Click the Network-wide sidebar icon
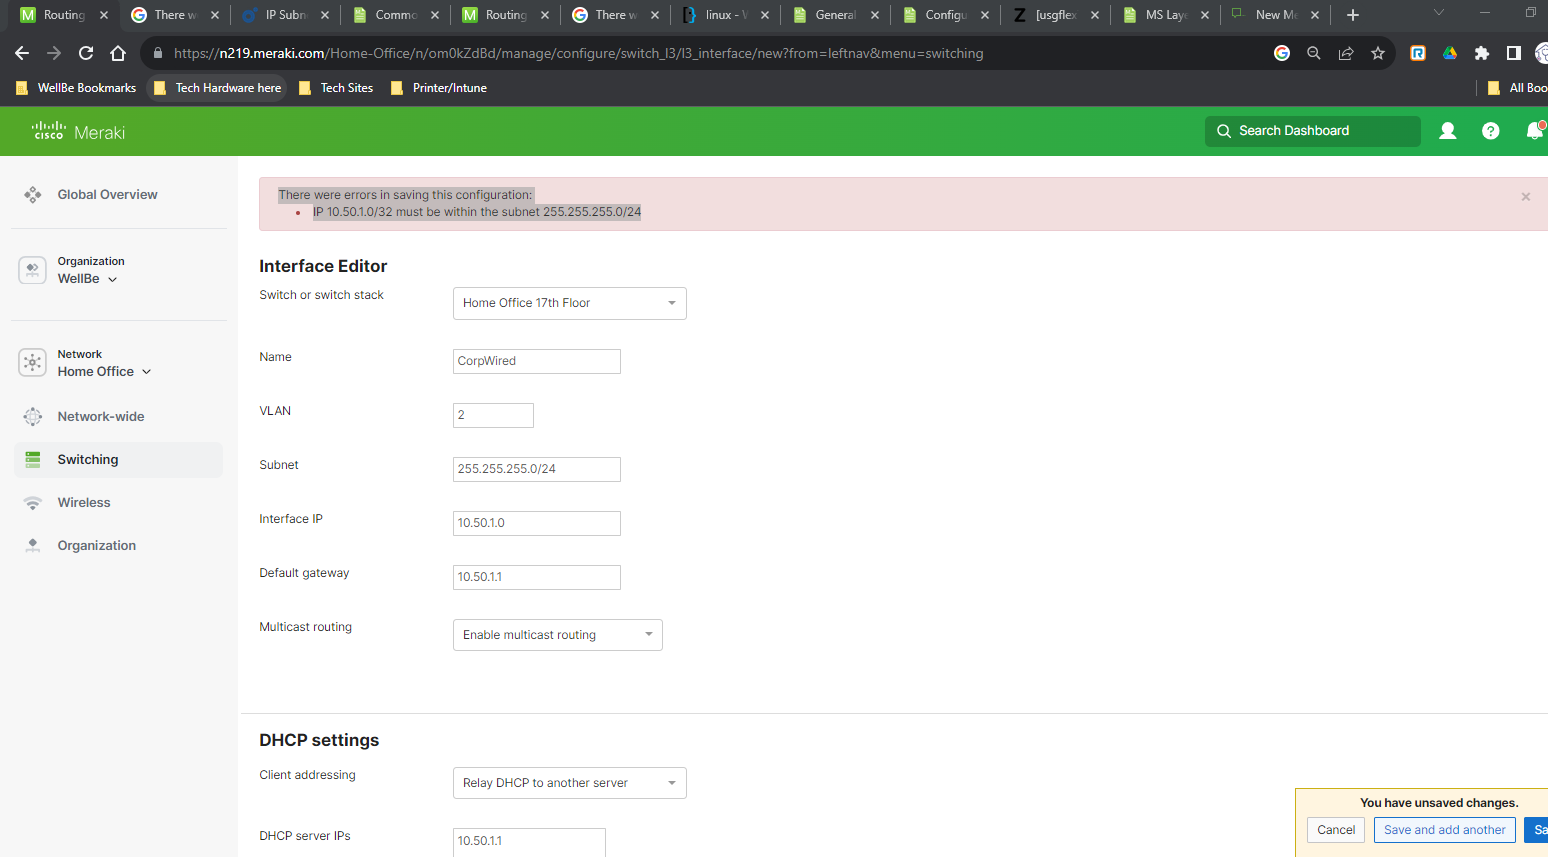The image size is (1548, 857). [33, 416]
